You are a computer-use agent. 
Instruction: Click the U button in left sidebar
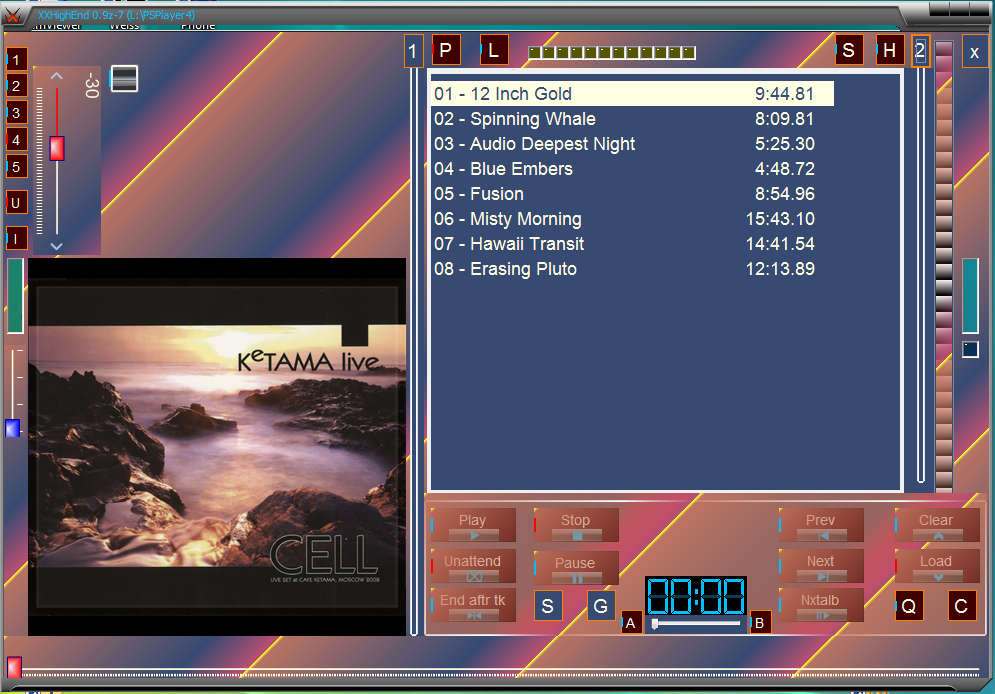16,203
